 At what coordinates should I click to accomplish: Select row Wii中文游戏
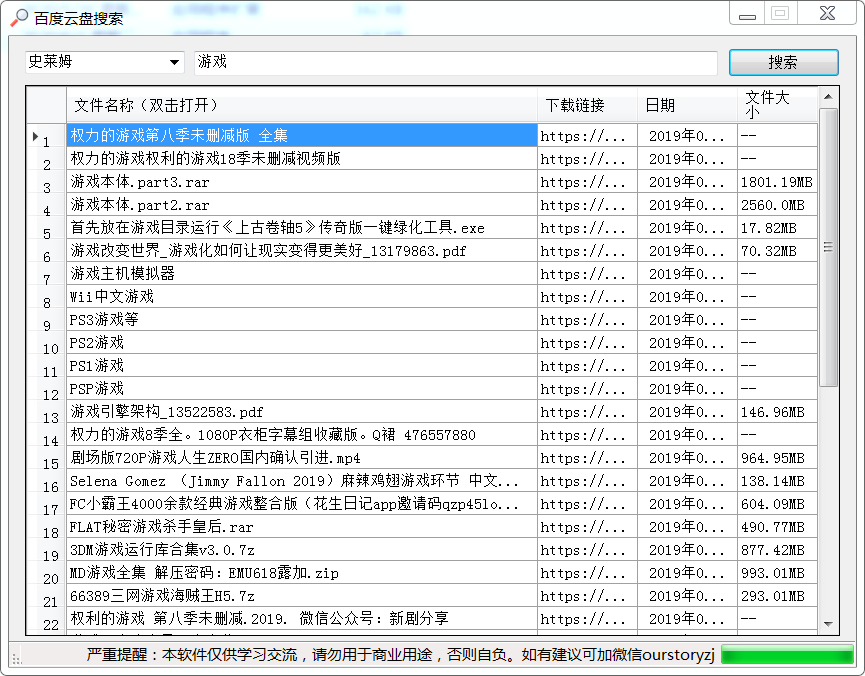pos(302,296)
